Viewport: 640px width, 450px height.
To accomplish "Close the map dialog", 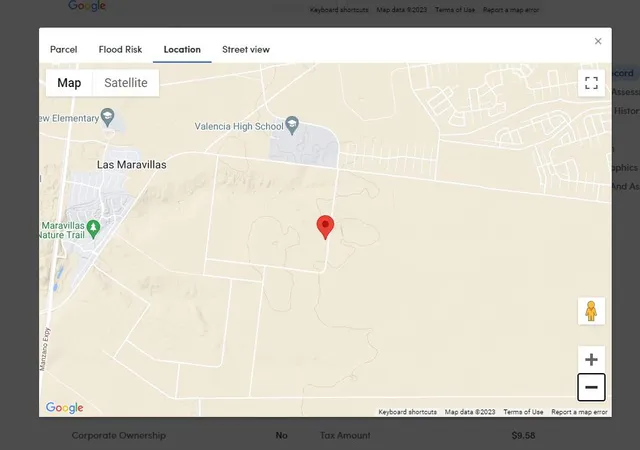I will 598,41.
